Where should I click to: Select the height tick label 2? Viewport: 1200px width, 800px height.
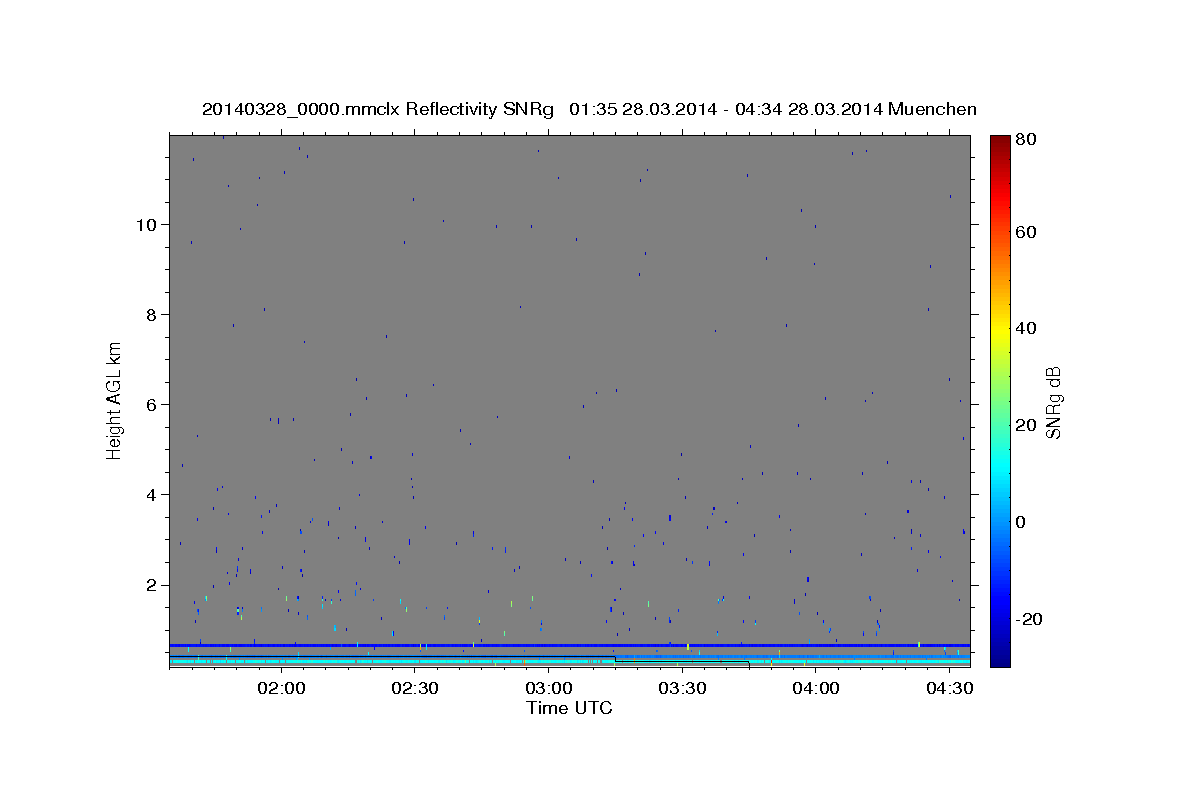[150, 585]
